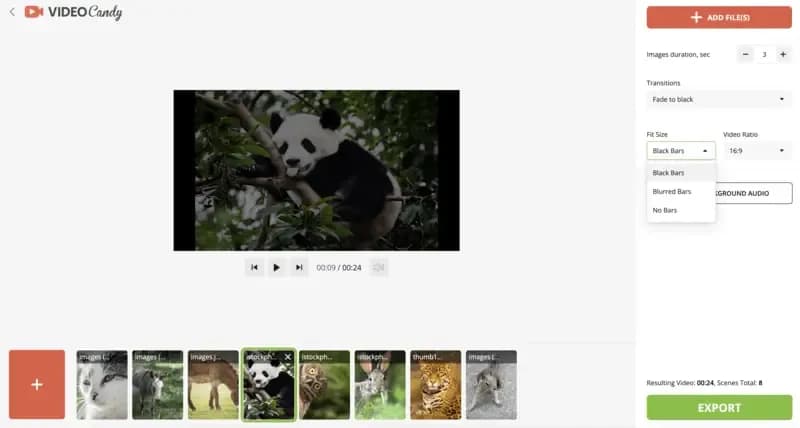Export the video
Image resolution: width=800 pixels, height=428 pixels.
719,407
